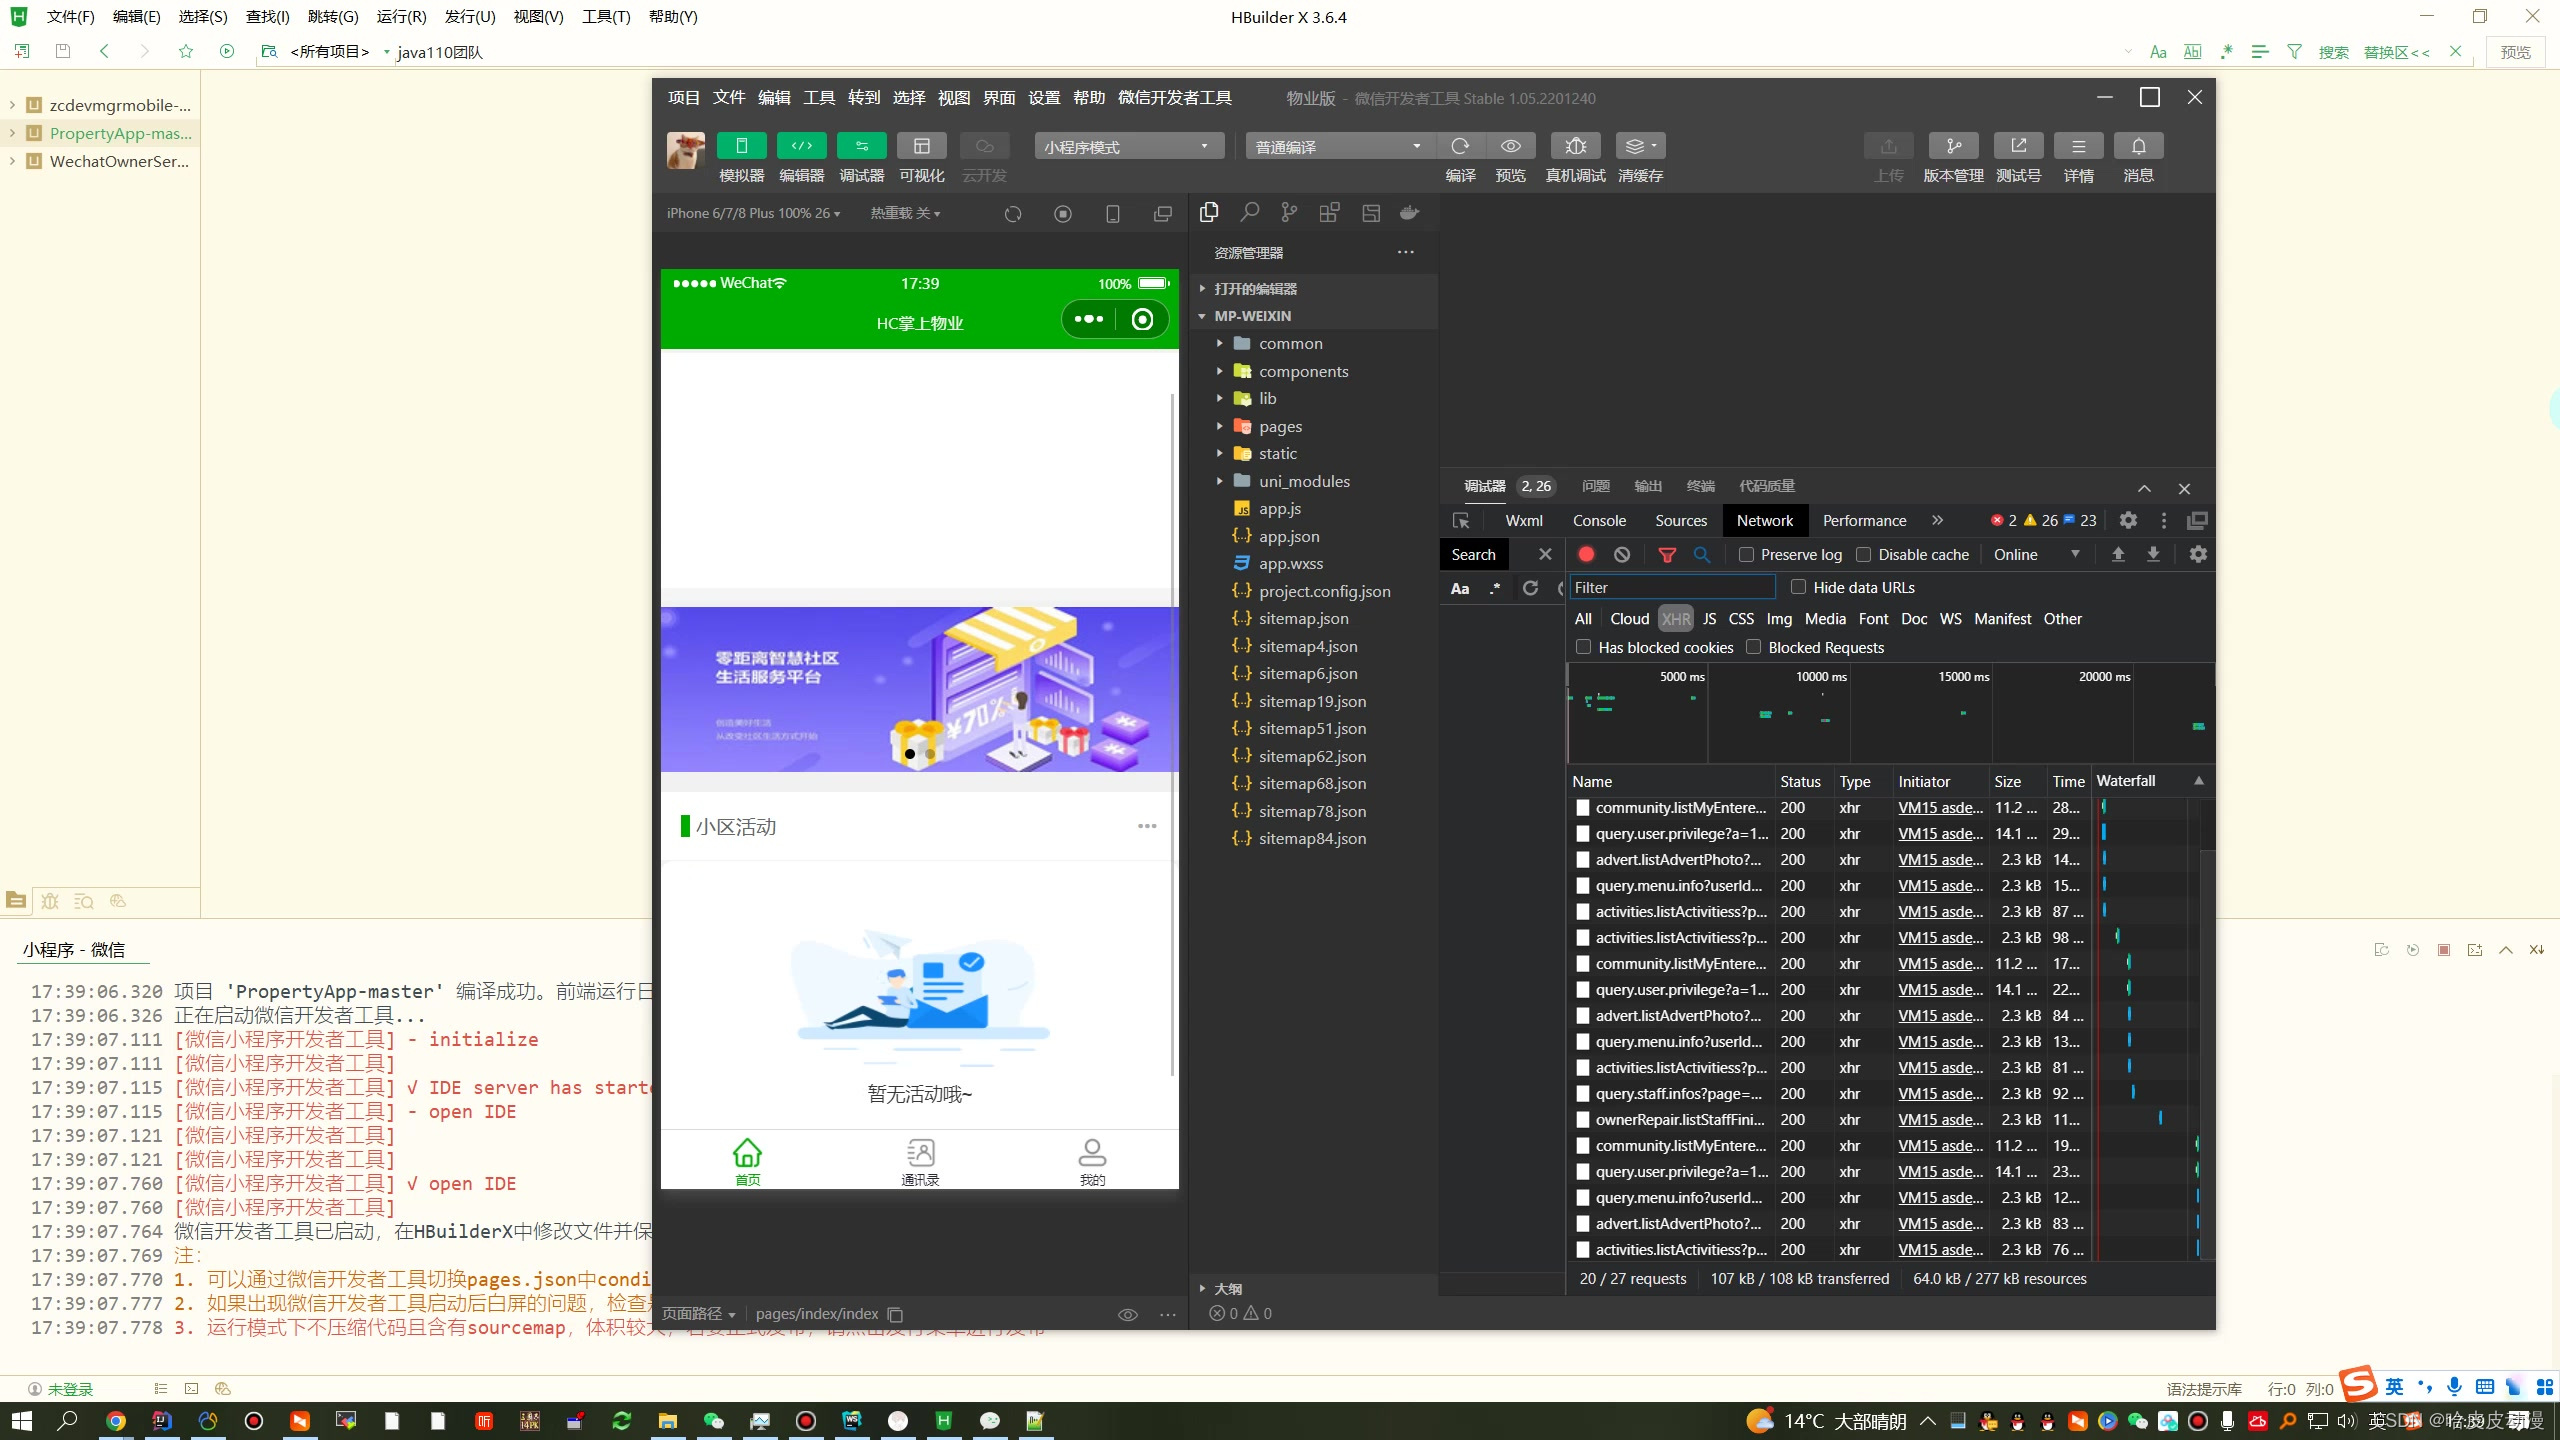The image size is (2560, 1440).
Task: Click the network record red button
Action: click(1586, 554)
